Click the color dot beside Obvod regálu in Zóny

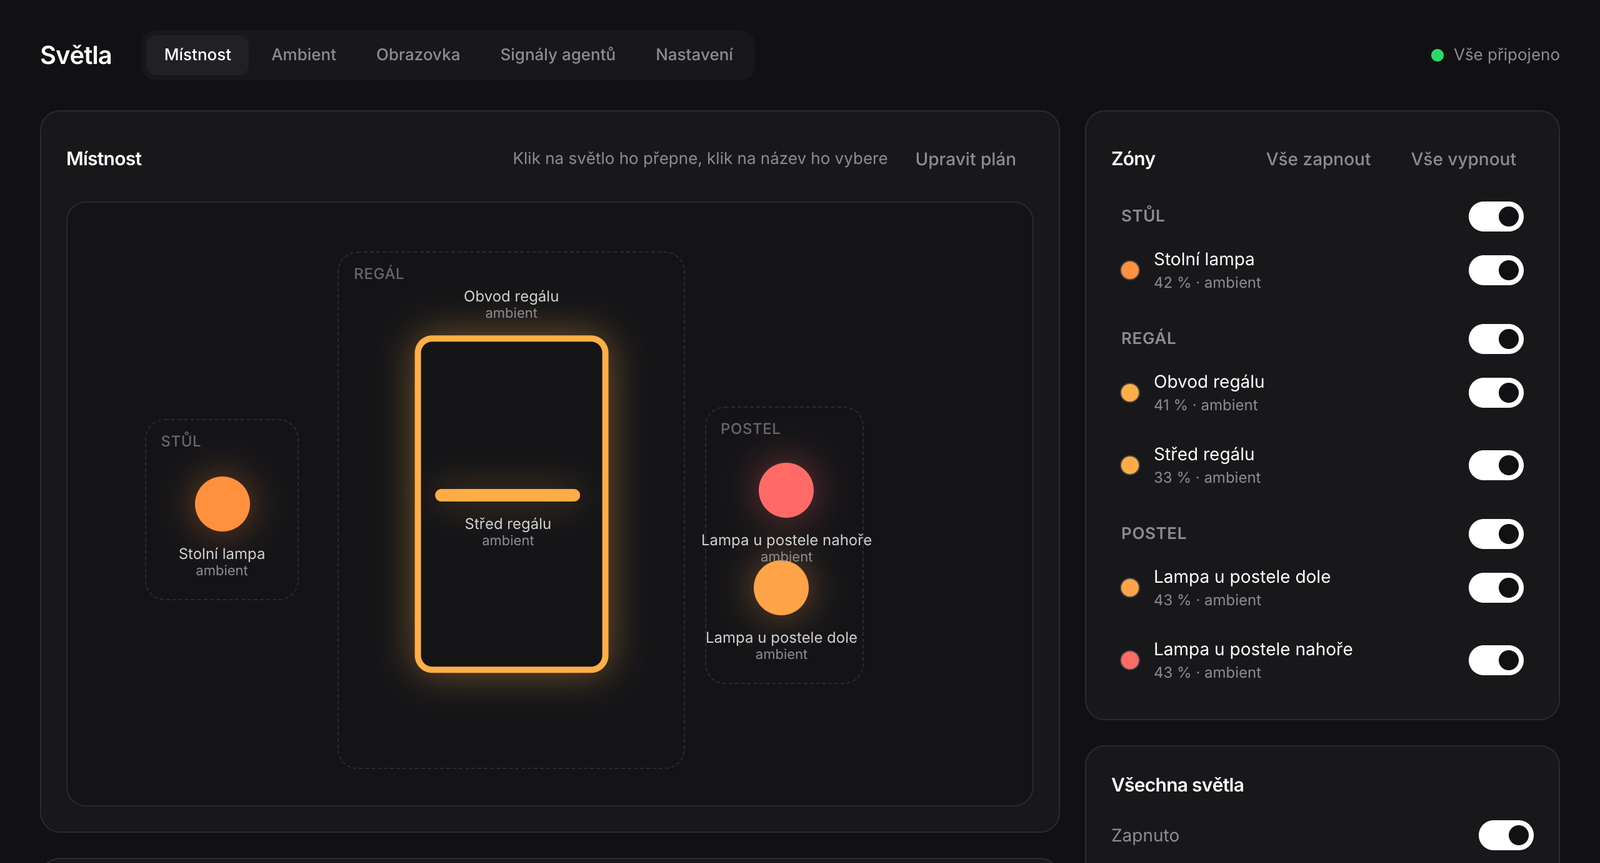1130,393
